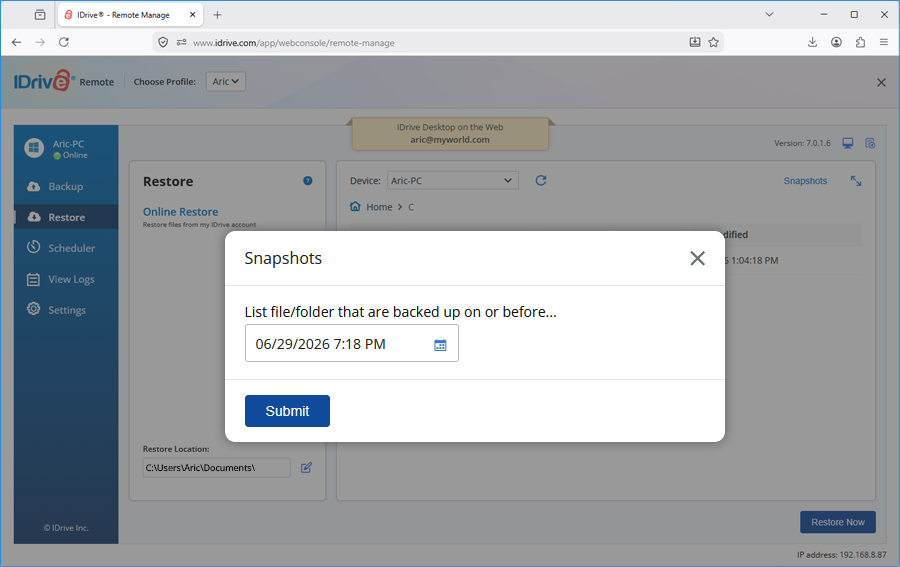List all tabs dropdown arrow
900x567 pixels.
[x=769, y=14]
